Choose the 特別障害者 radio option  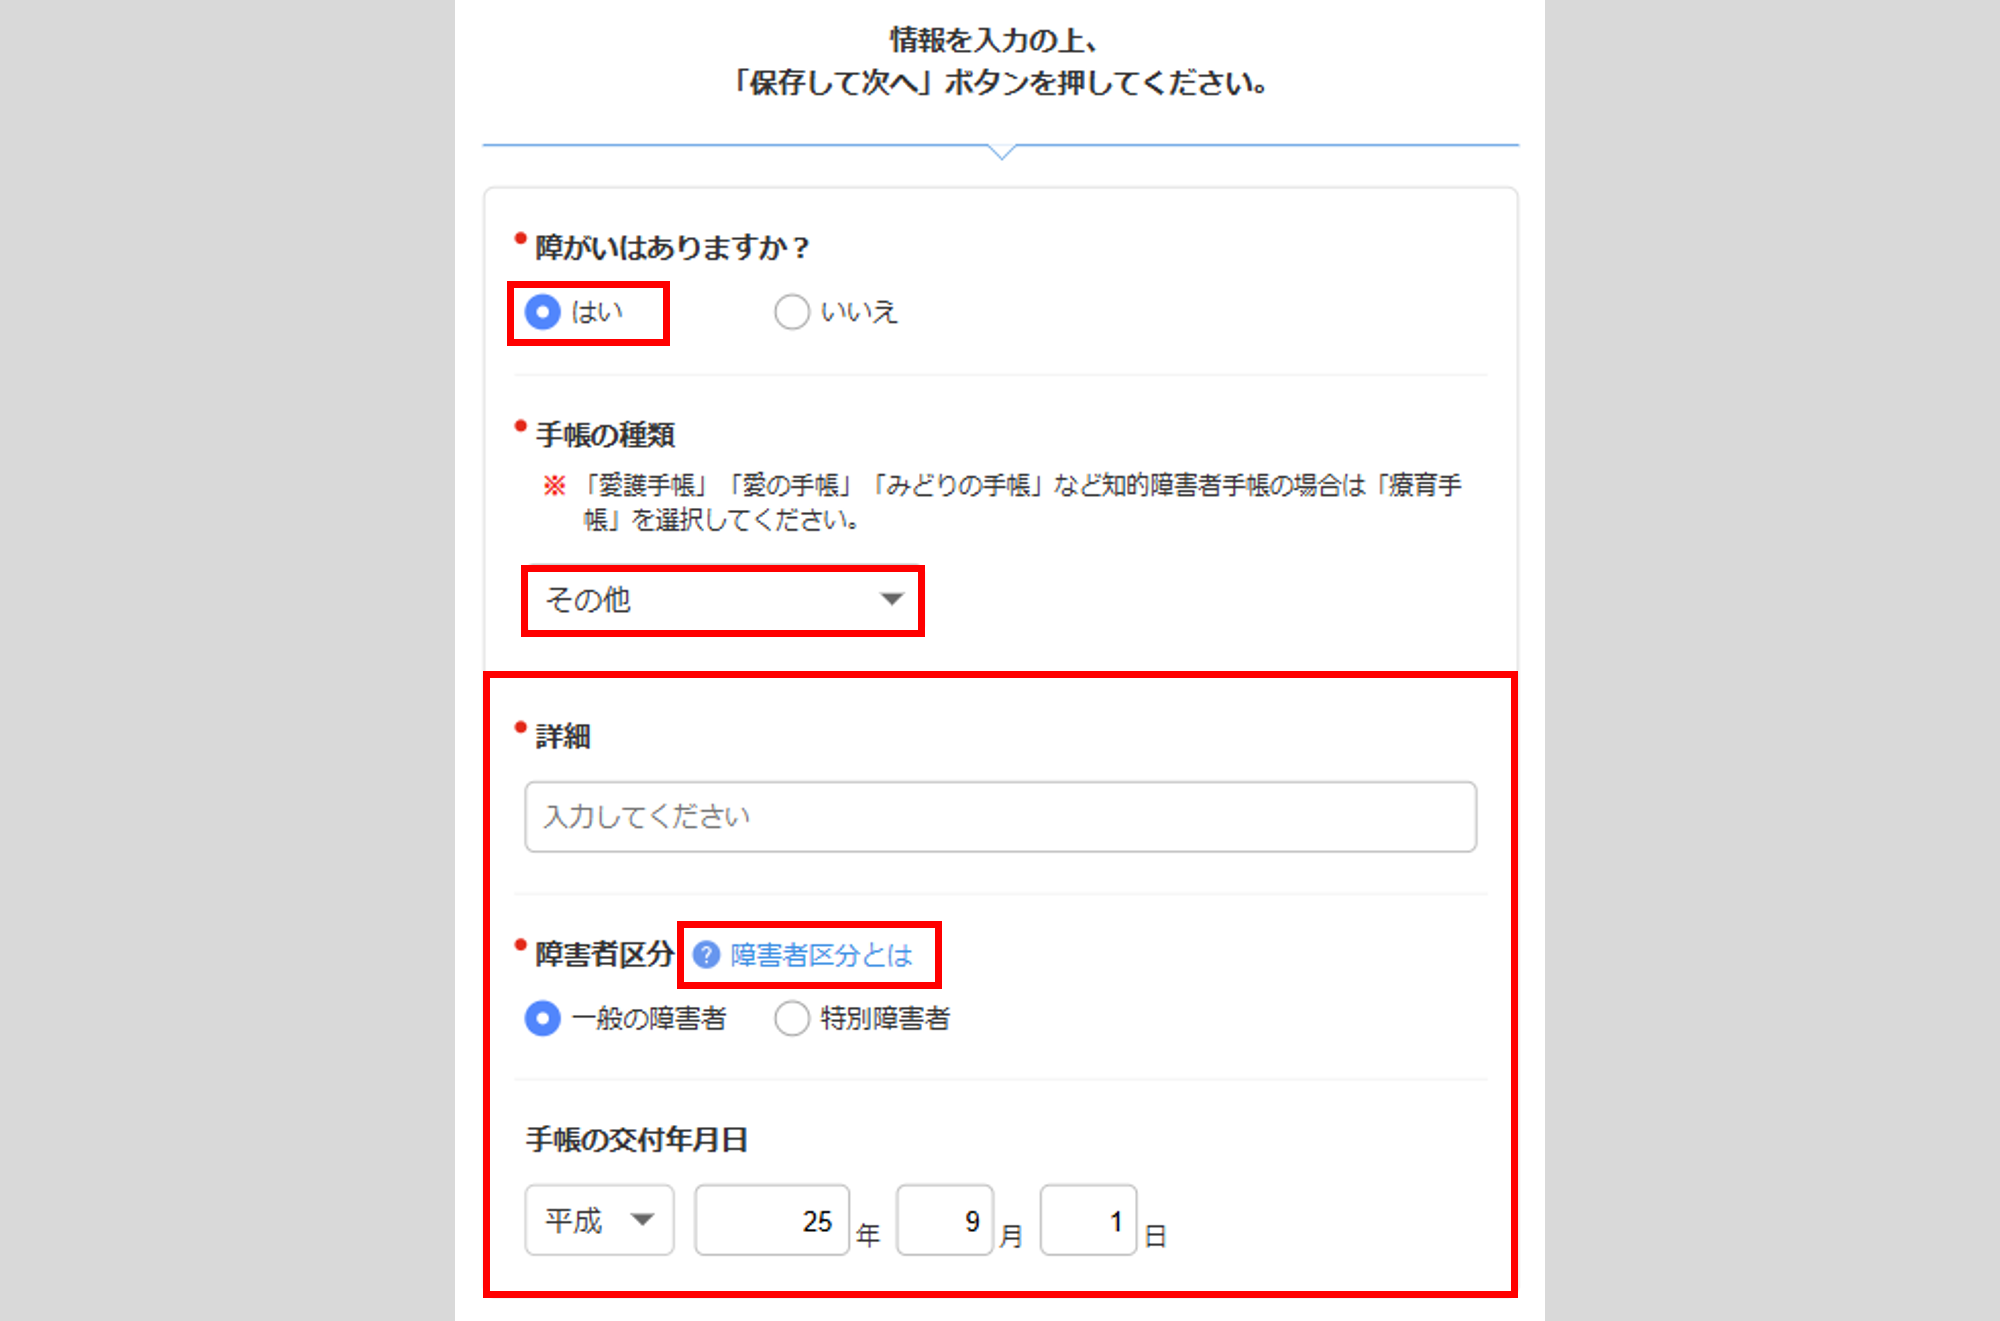pos(791,1019)
